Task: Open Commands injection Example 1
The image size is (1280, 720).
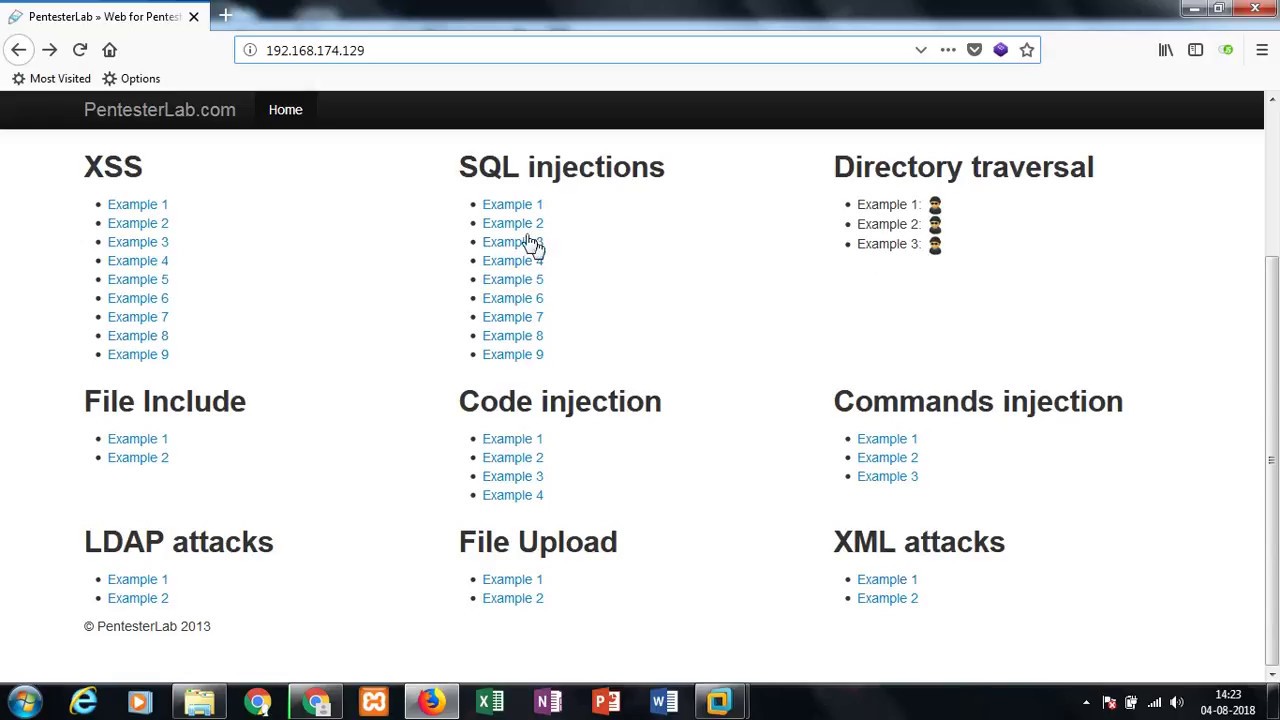Action: coord(887,439)
